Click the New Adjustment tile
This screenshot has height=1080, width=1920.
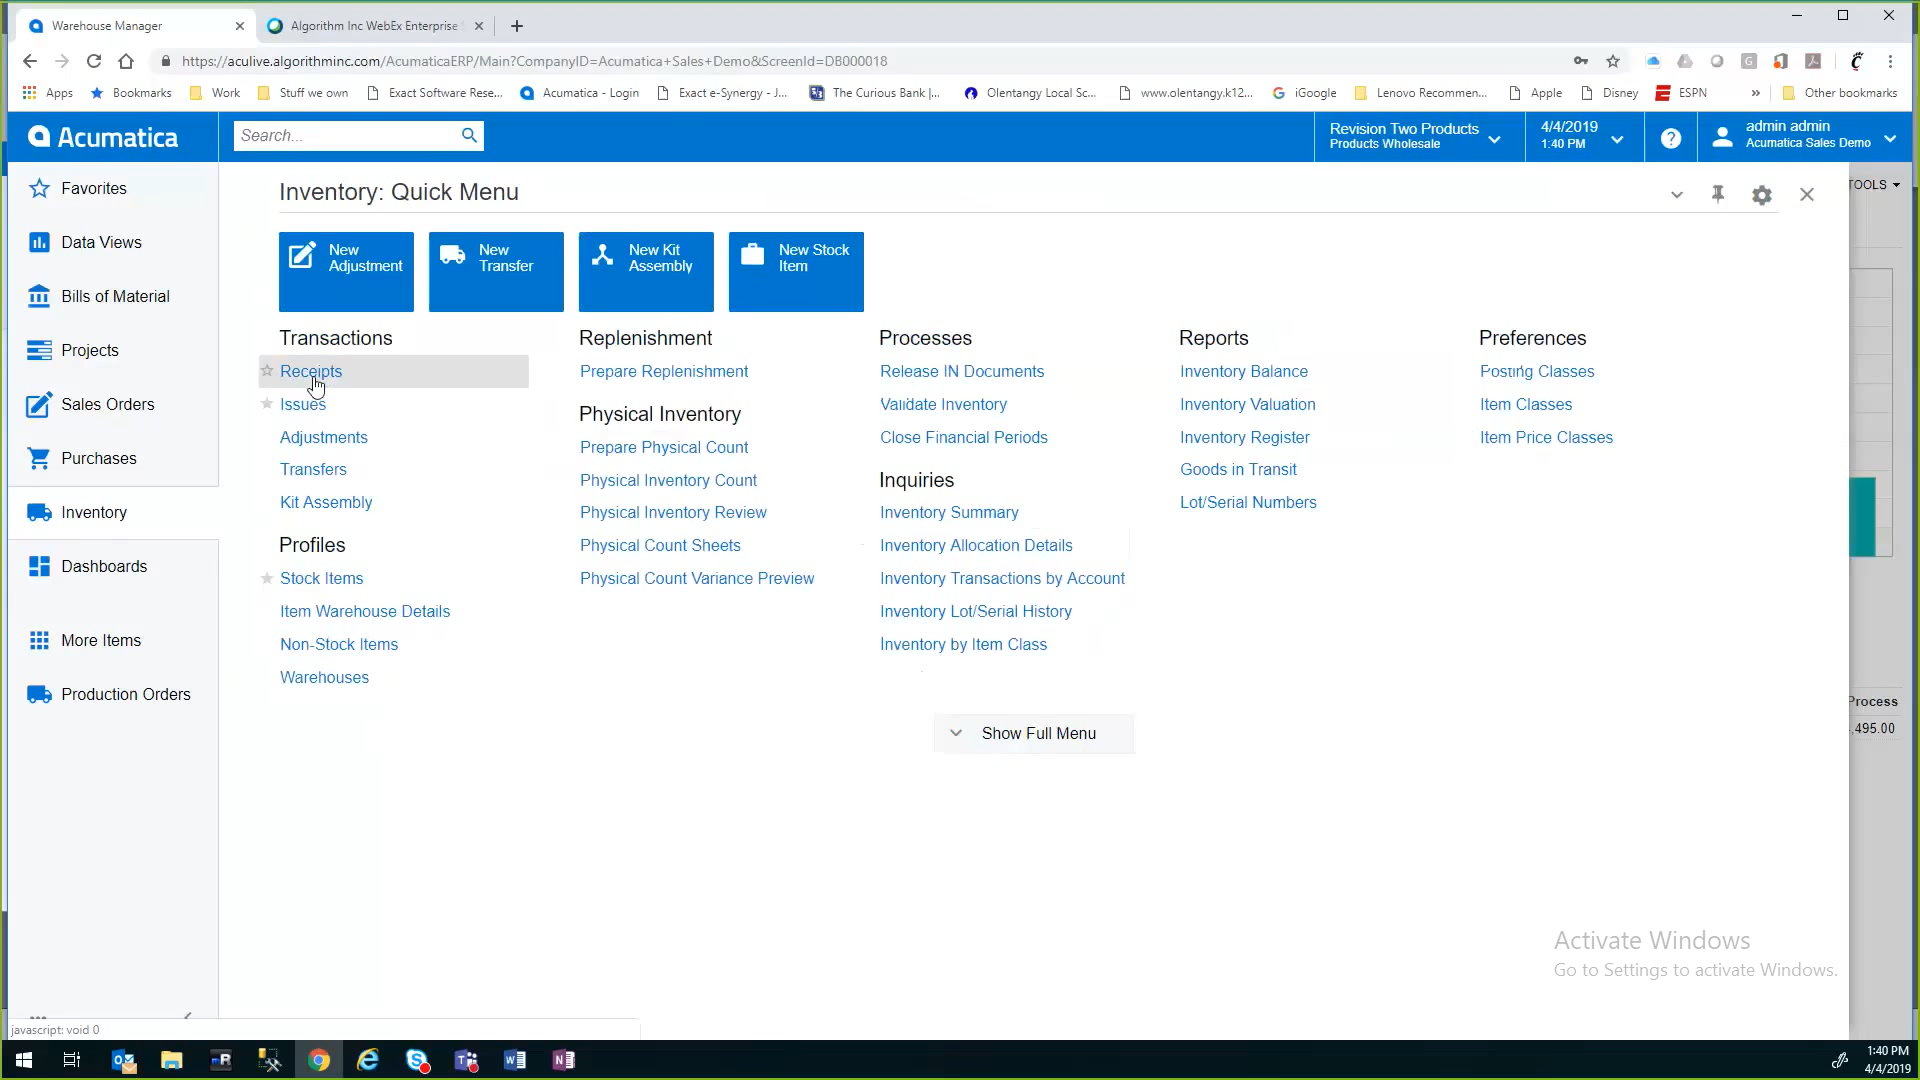pos(346,271)
